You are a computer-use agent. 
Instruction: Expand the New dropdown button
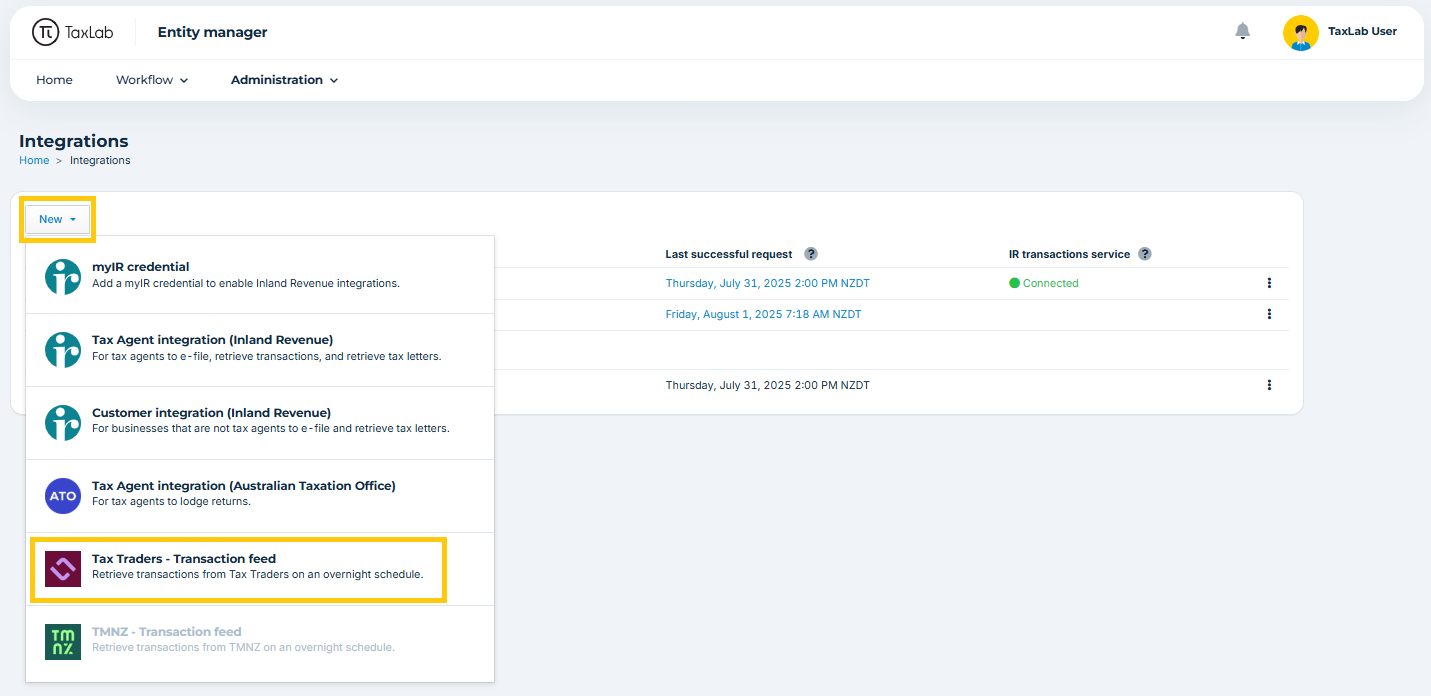click(58, 219)
